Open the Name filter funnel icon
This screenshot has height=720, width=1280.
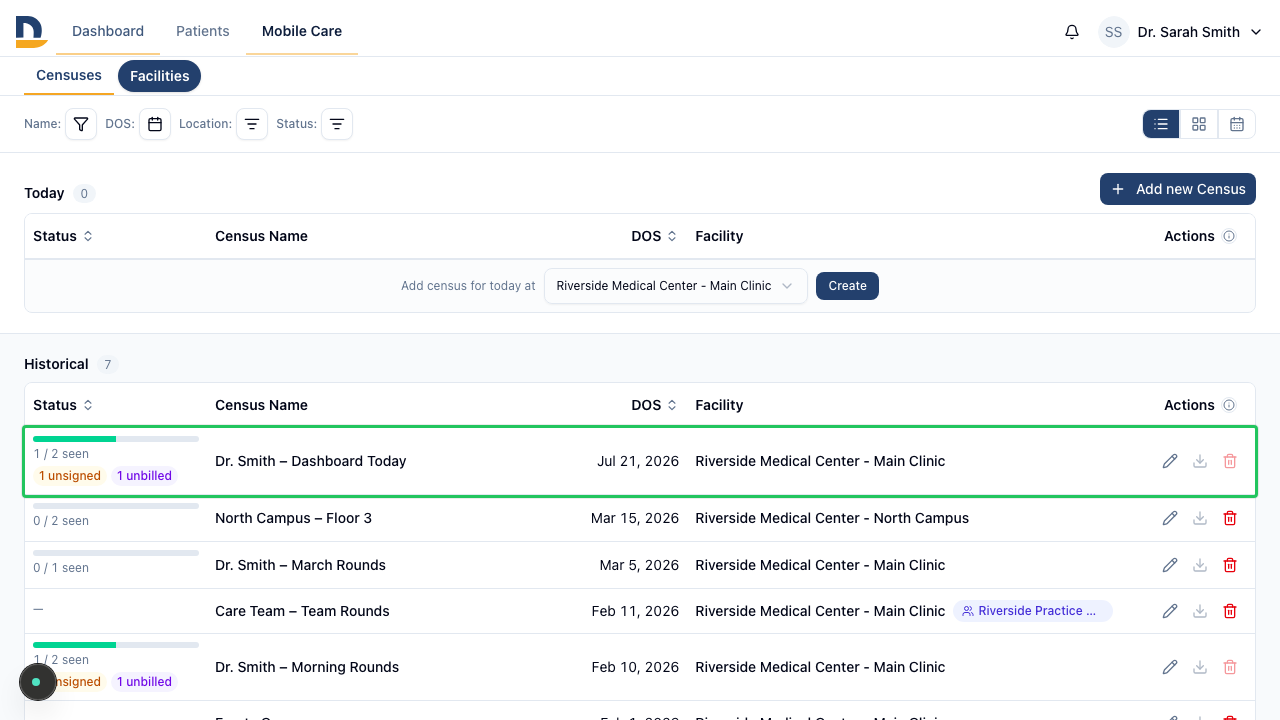pyautogui.click(x=81, y=124)
